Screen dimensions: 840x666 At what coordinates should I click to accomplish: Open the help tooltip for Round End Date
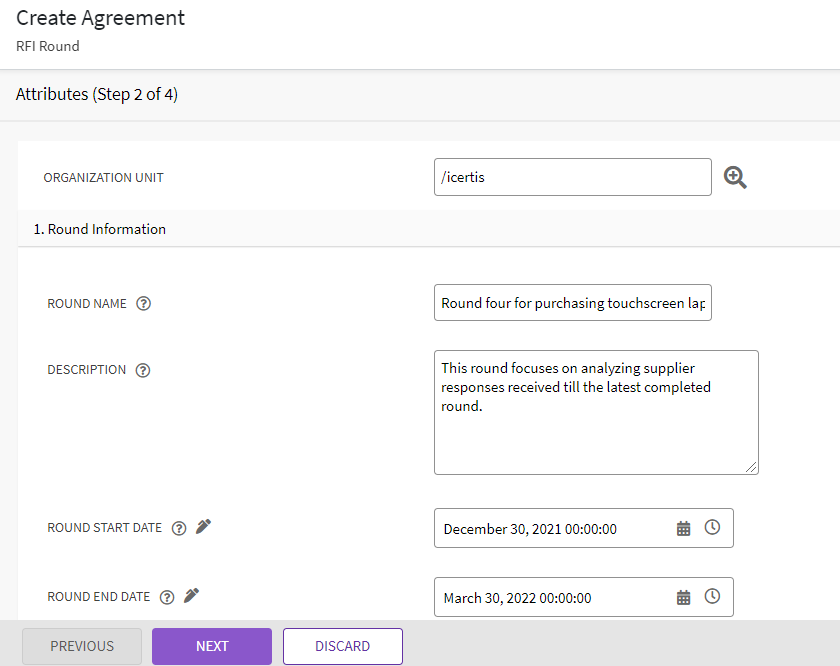(x=167, y=597)
